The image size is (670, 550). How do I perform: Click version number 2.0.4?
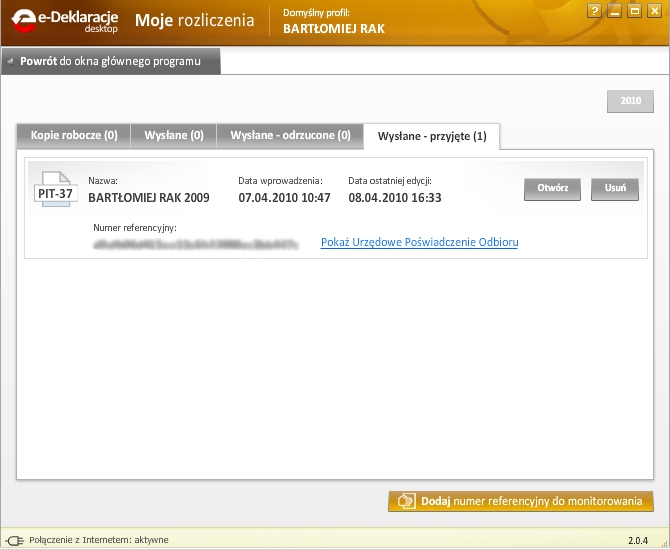coord(638,541)
